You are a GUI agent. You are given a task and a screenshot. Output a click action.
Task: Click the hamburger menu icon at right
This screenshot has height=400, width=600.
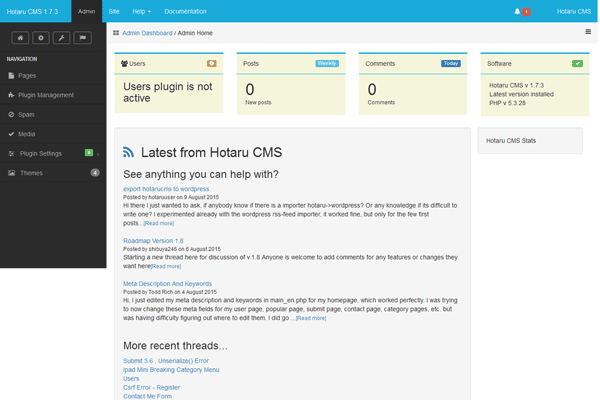tap(588, 32)
